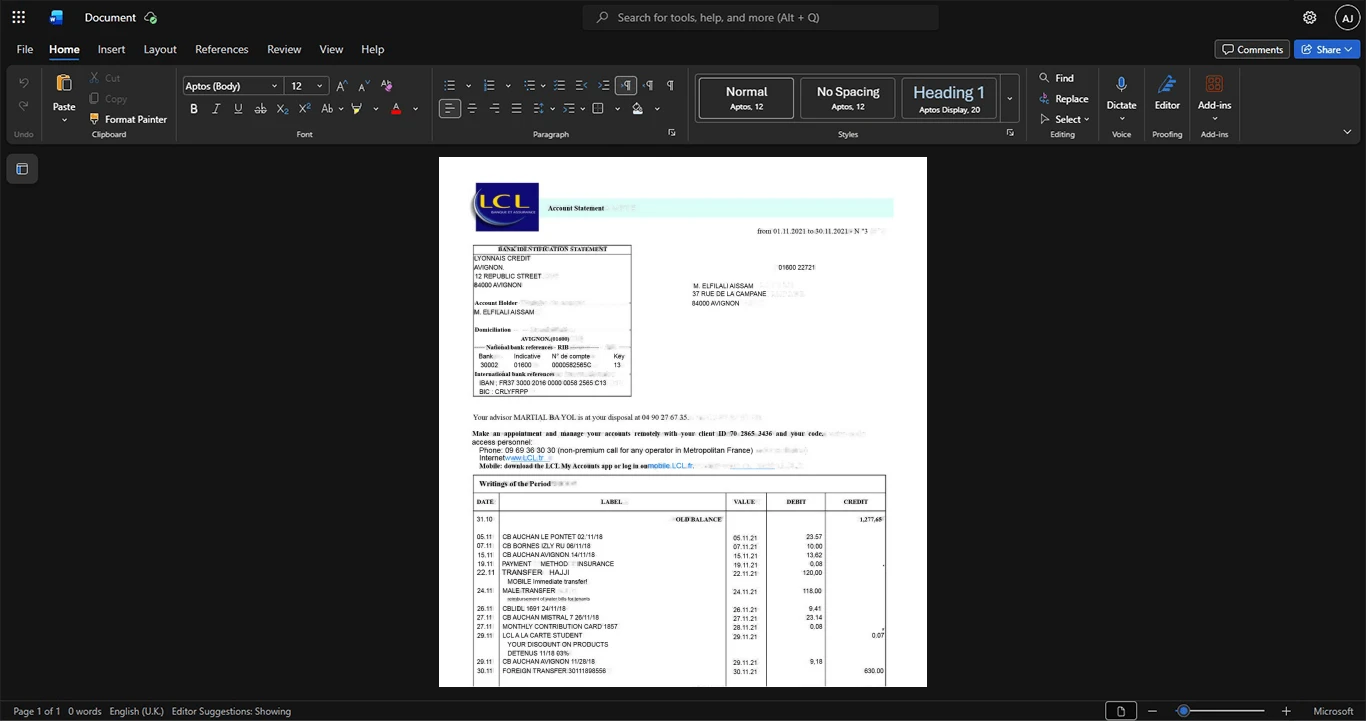Click the red font color swatch
This screenshot has height=721, width=1366.
(396, 108)
